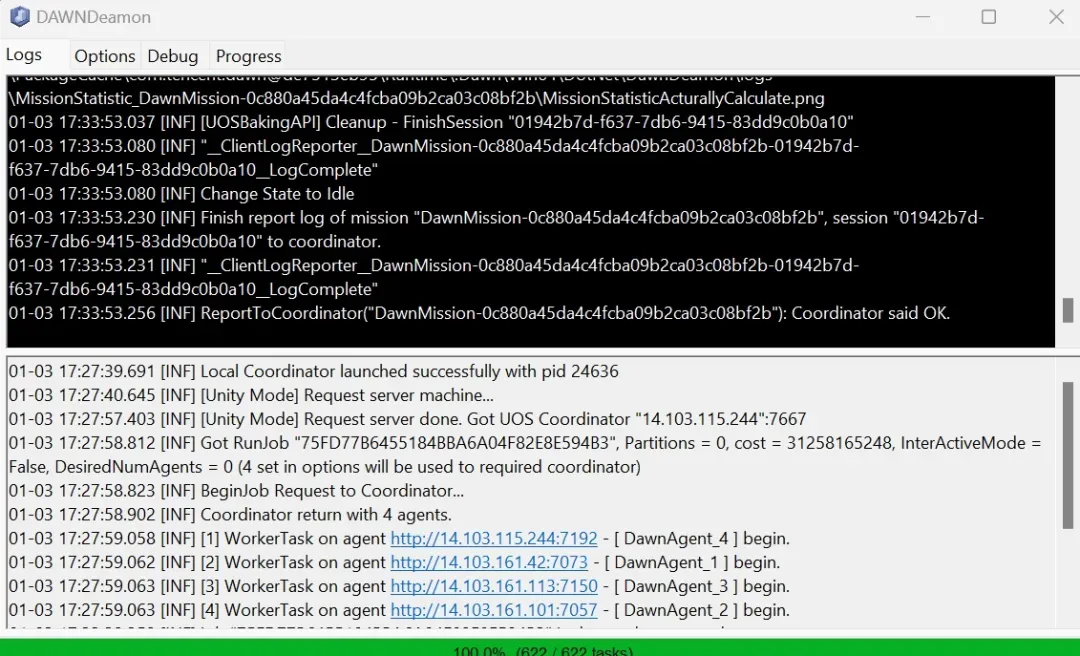This screenshot has width=1080, height=656.
Task: Click the 17:33:53.080 ClientLogReporter LogComplete line
Action: pyautogui.click(x=434, y=158)
